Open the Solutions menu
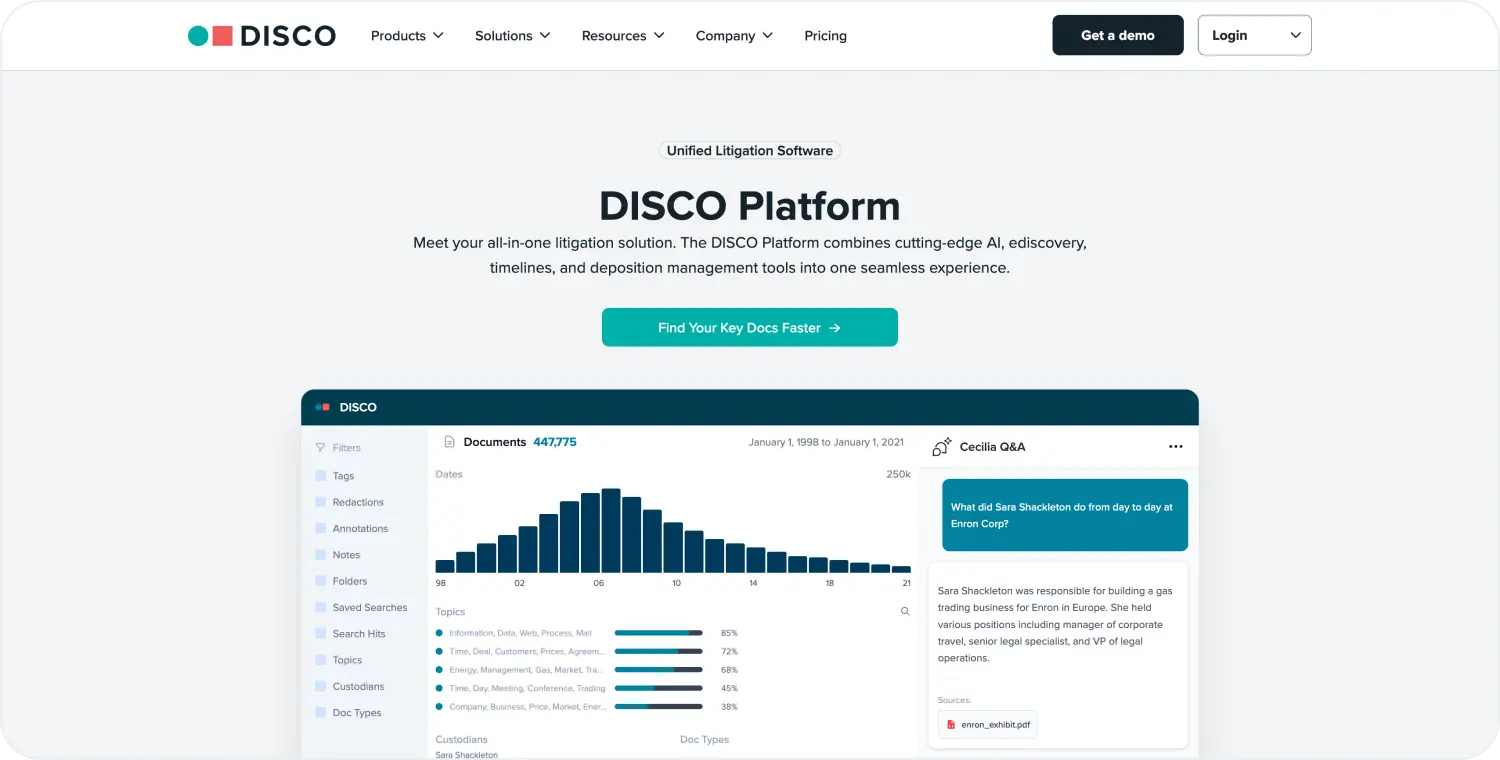 513,36
